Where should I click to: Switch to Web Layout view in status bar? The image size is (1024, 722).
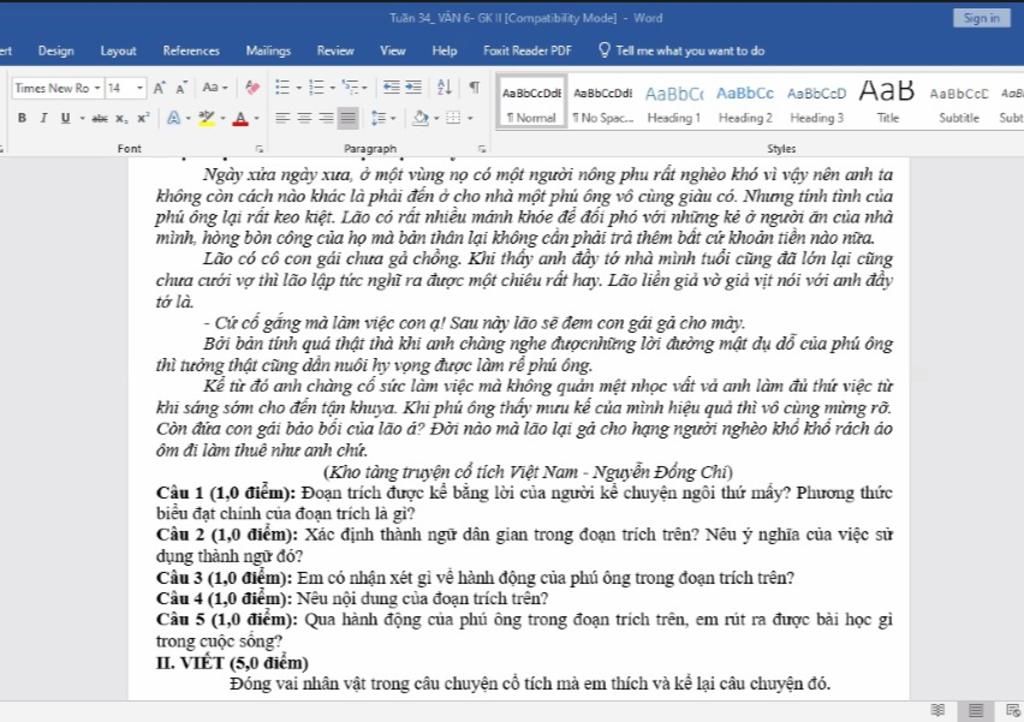(1013, 710)
